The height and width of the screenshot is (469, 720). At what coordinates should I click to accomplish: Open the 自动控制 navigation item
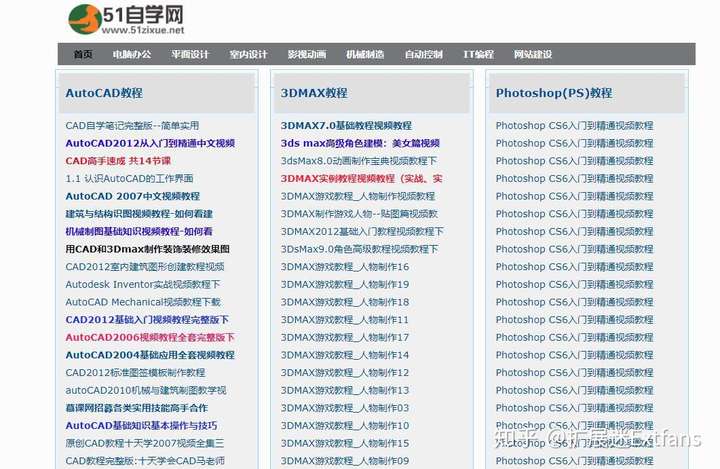[x=423, y=54]
